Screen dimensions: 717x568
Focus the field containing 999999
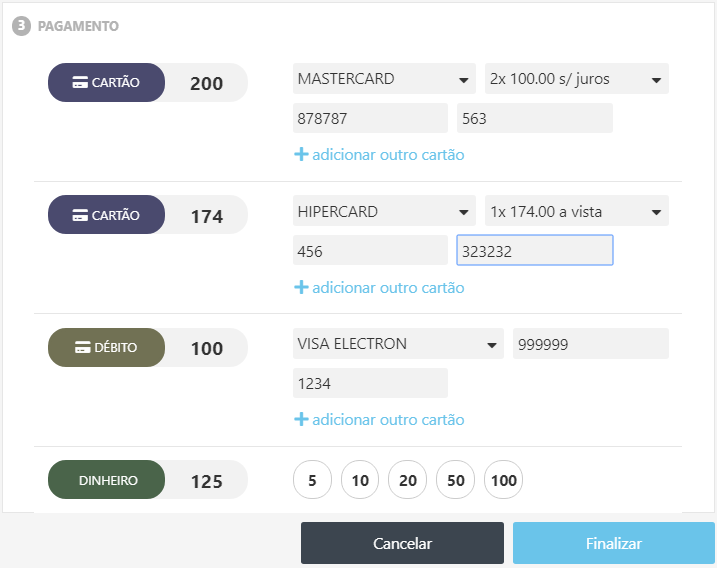590,344
